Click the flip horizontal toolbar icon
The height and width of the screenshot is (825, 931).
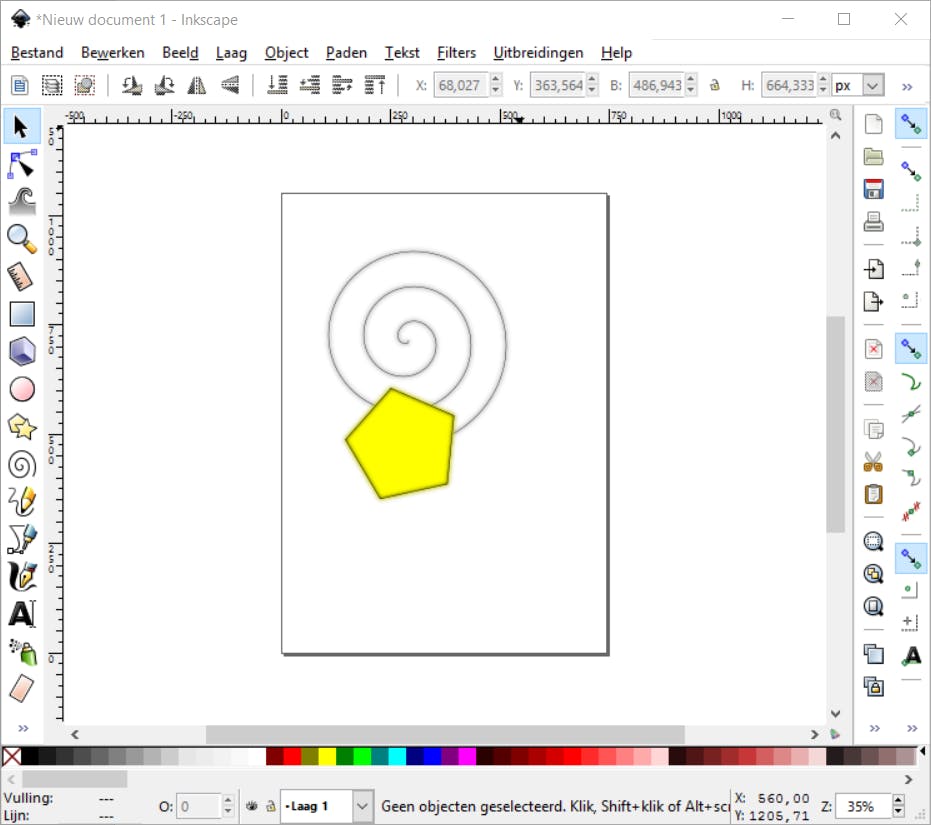coord(197,85)
